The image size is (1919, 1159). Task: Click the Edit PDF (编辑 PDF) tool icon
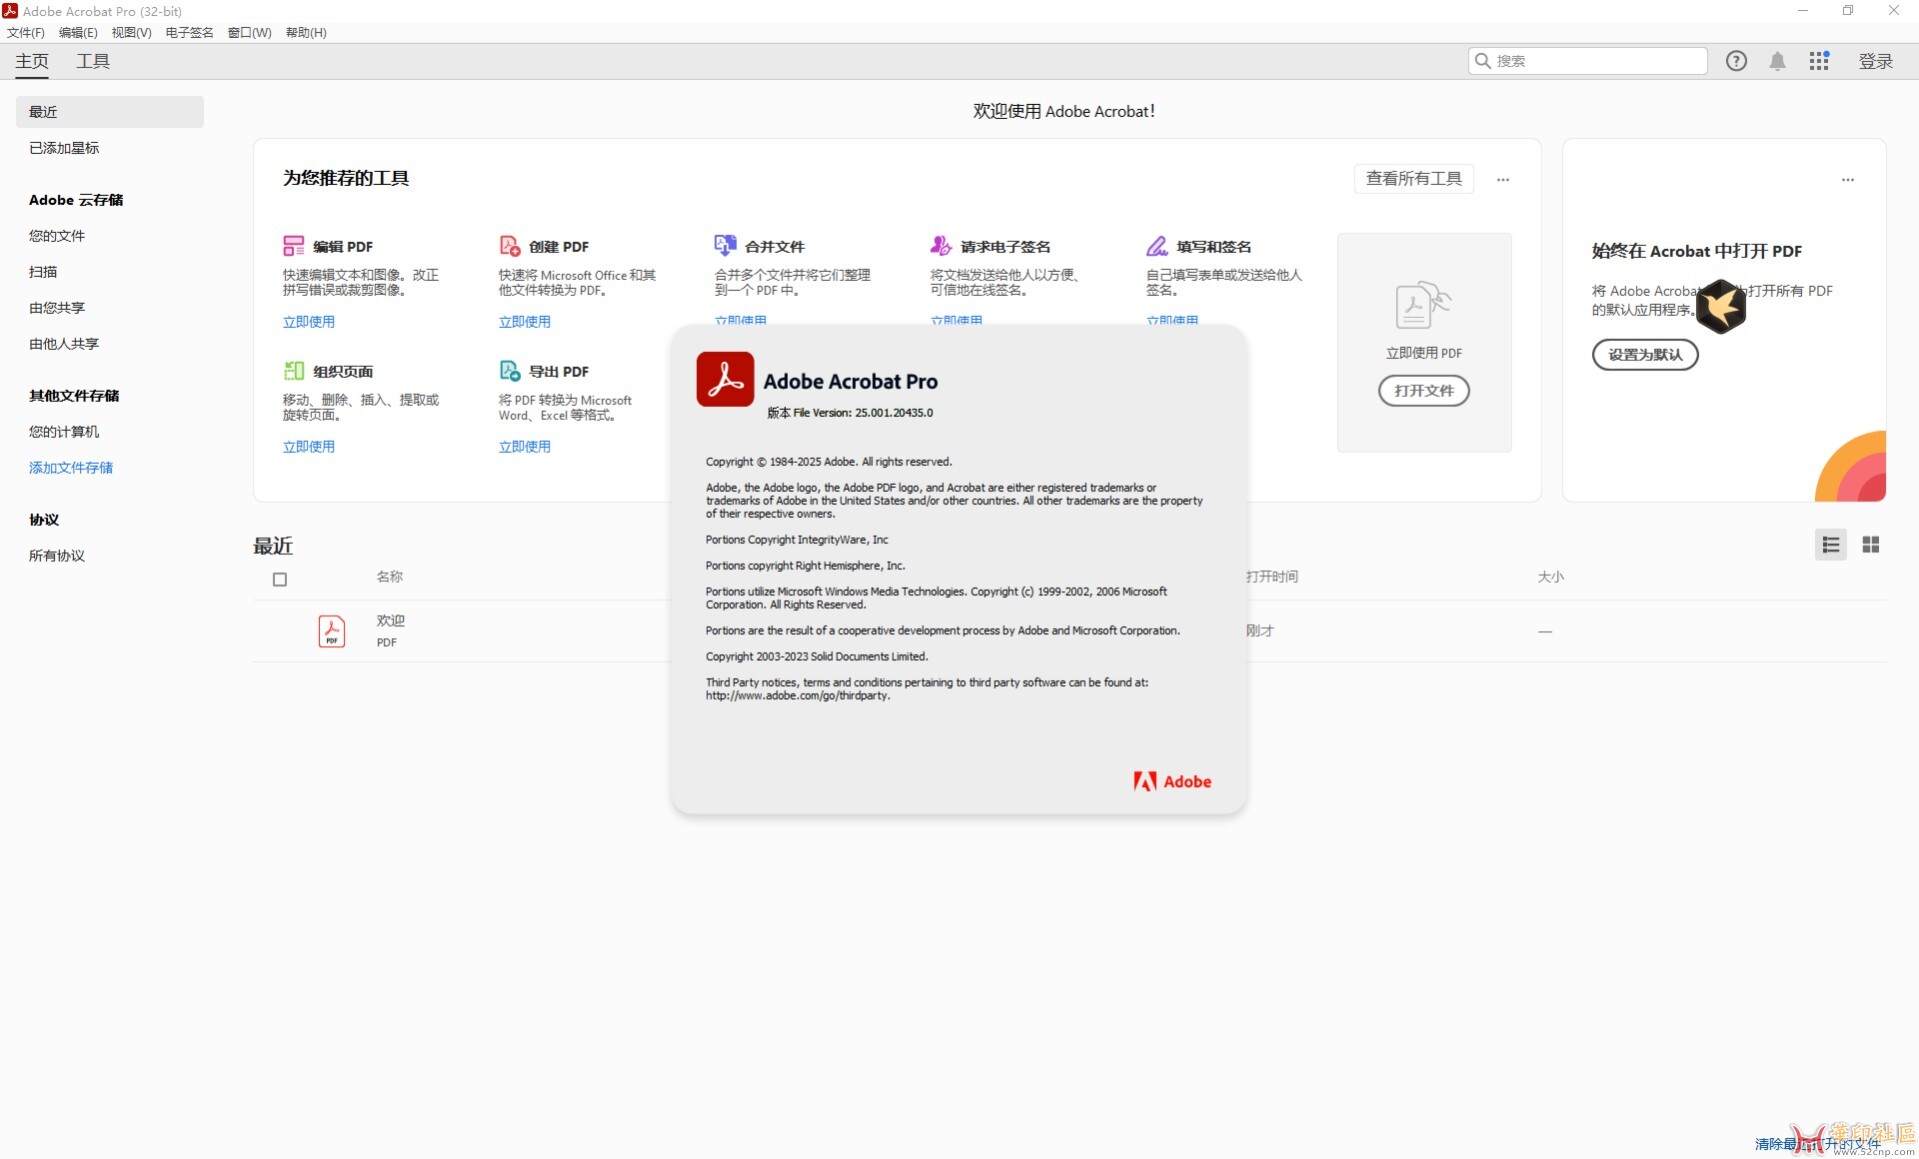coord(293,246)
